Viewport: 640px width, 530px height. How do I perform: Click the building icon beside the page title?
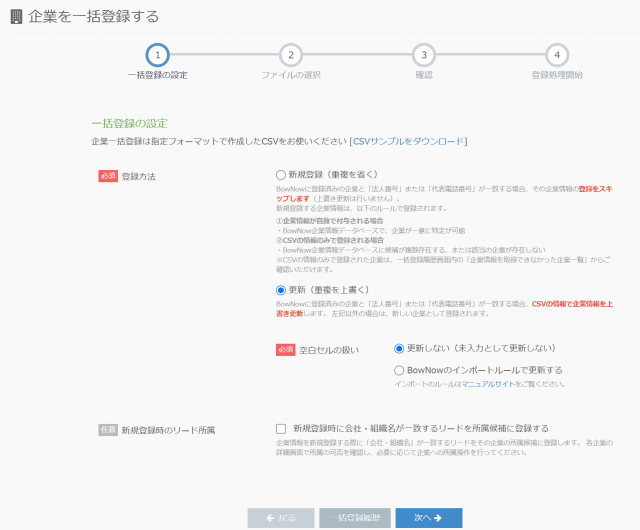16,17
